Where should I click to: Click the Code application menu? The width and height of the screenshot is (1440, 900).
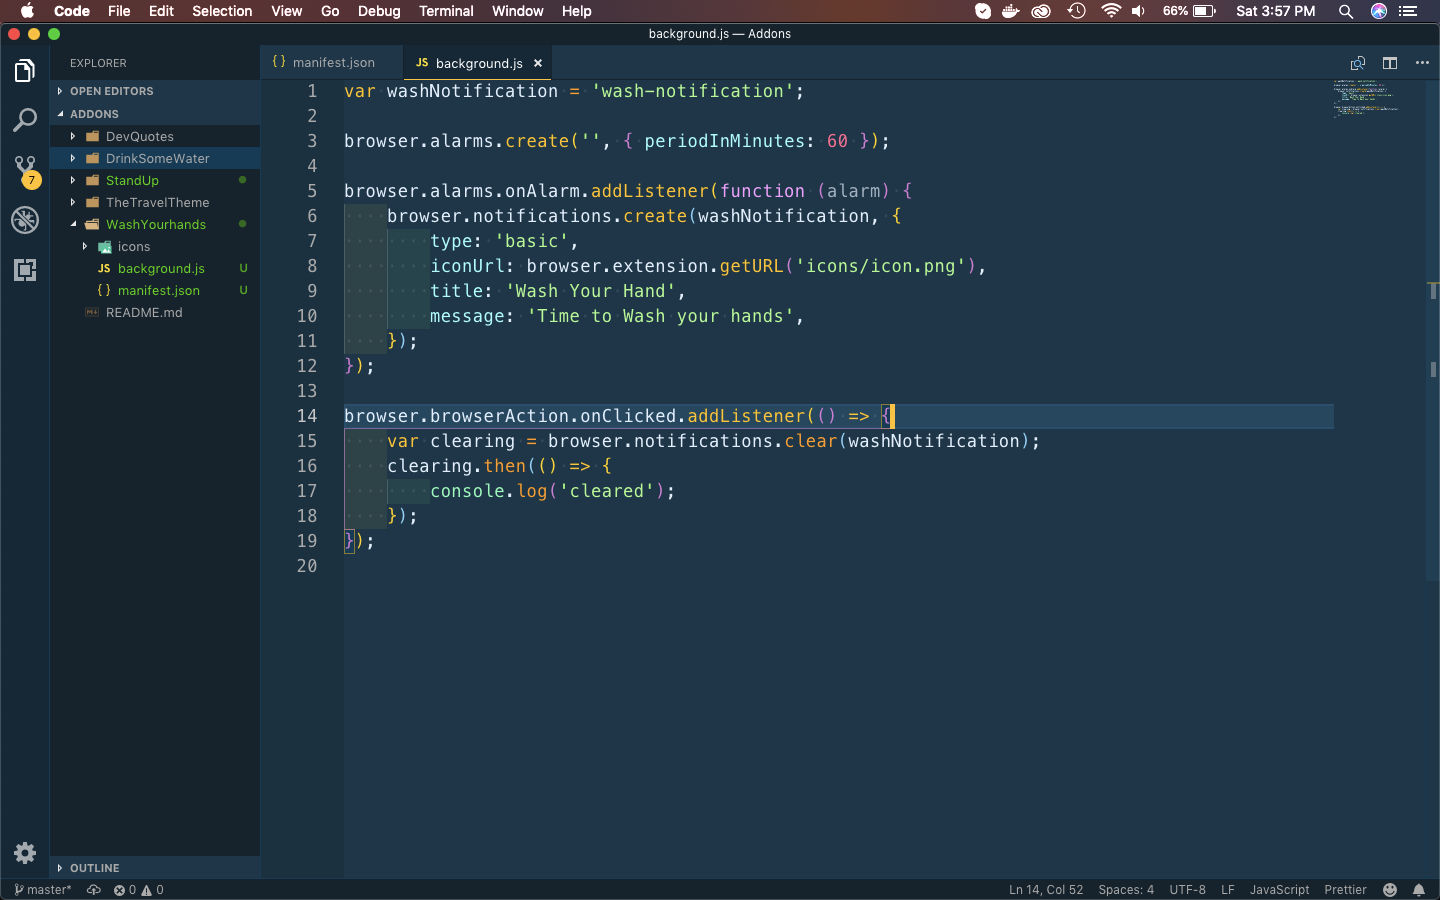coord(72,11)
